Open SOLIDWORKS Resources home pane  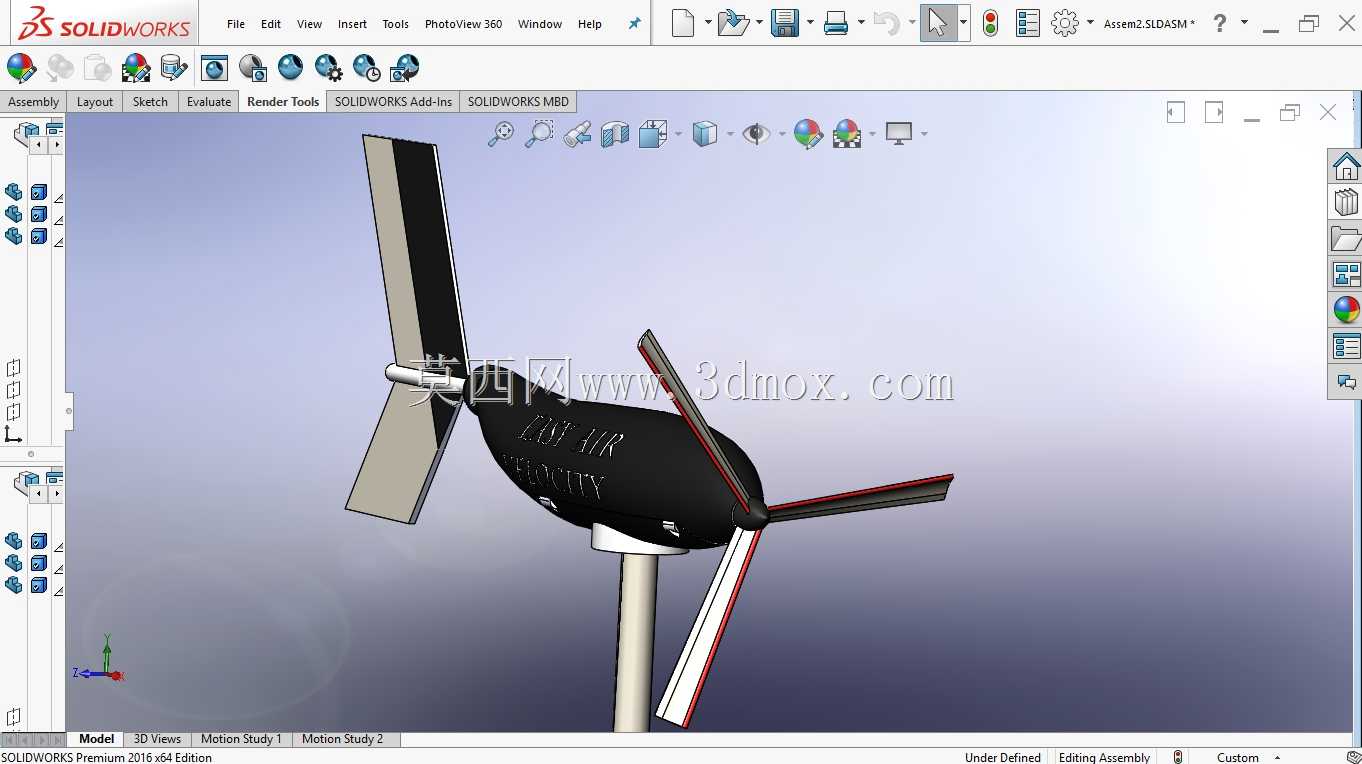pyautogui.click(x=1346, y=166)
